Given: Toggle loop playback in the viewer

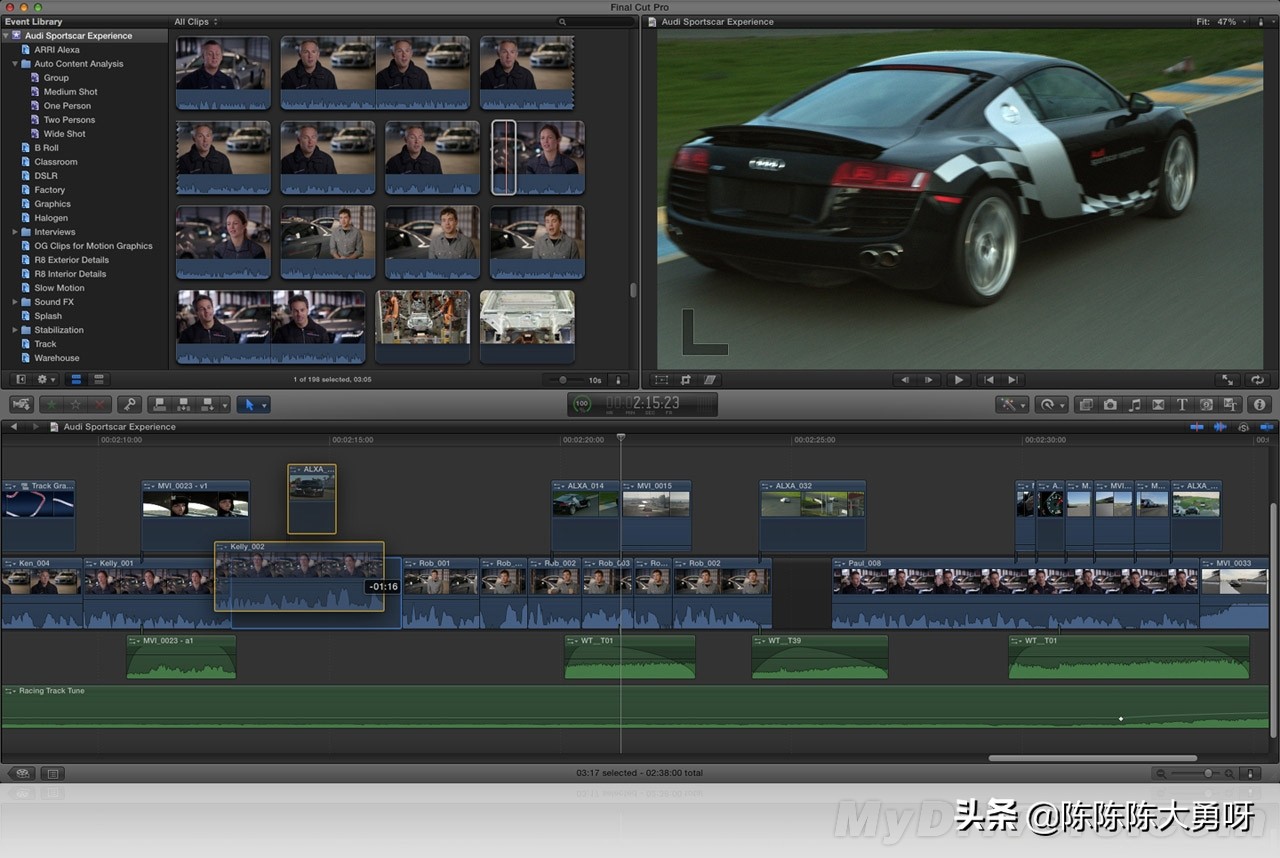Looking at the screenshot, I should click(x=1257, y=380).
